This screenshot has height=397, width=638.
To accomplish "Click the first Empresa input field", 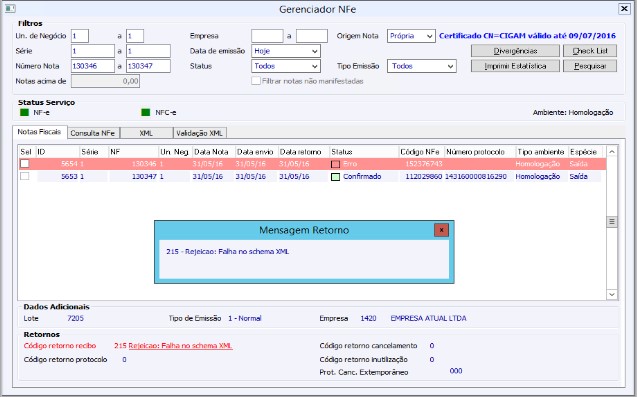I will pos(267,36).
